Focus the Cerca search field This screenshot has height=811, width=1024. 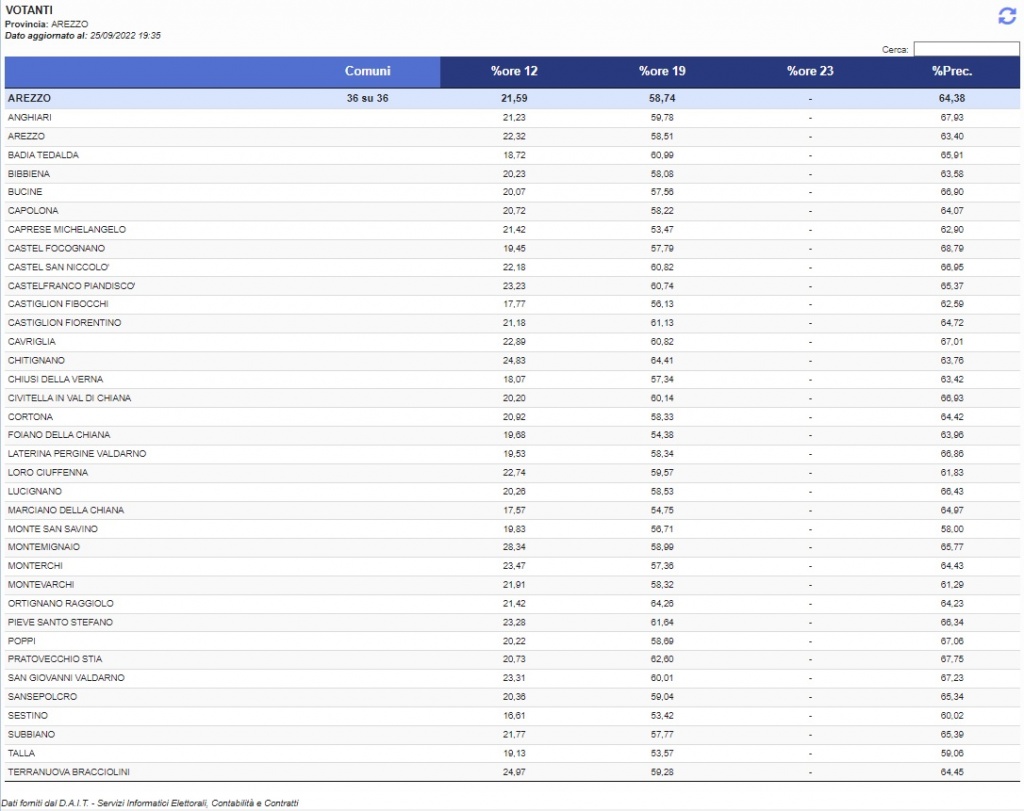tap(966, 49)
